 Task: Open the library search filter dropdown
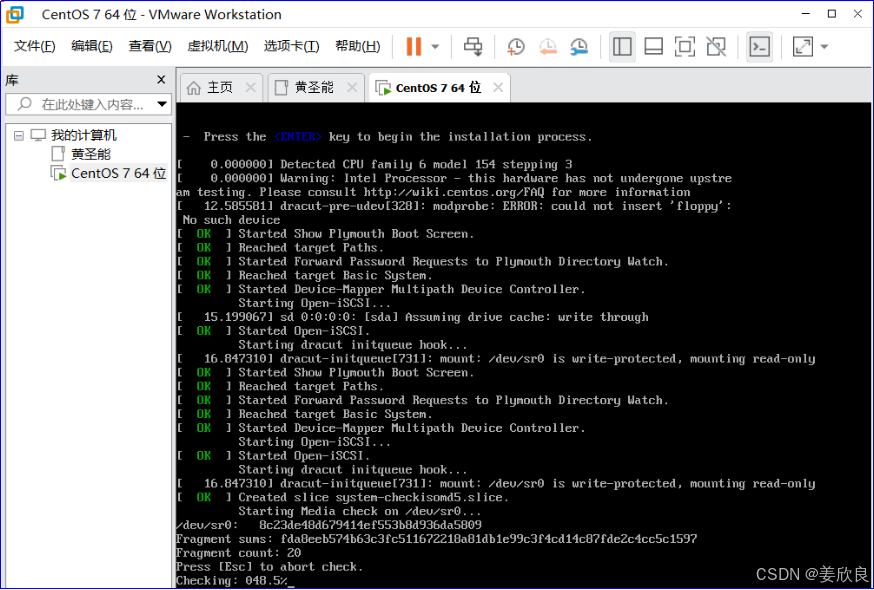(162, 104)
